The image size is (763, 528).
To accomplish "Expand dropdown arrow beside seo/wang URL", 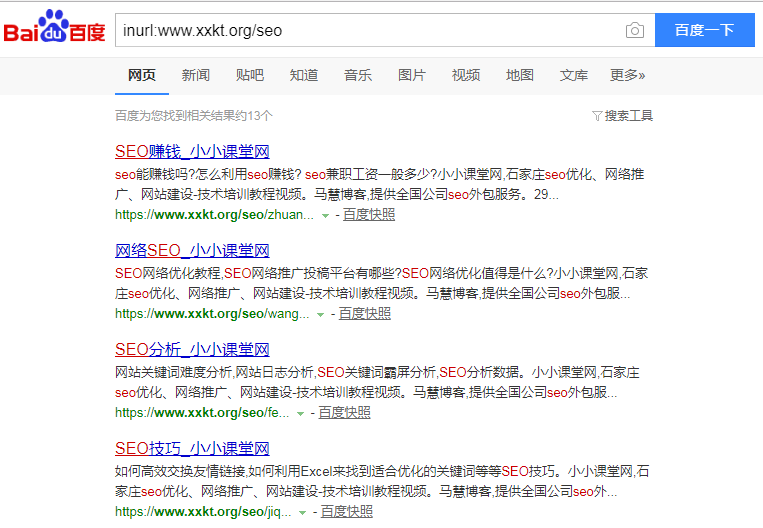I will tap(320, 314).
